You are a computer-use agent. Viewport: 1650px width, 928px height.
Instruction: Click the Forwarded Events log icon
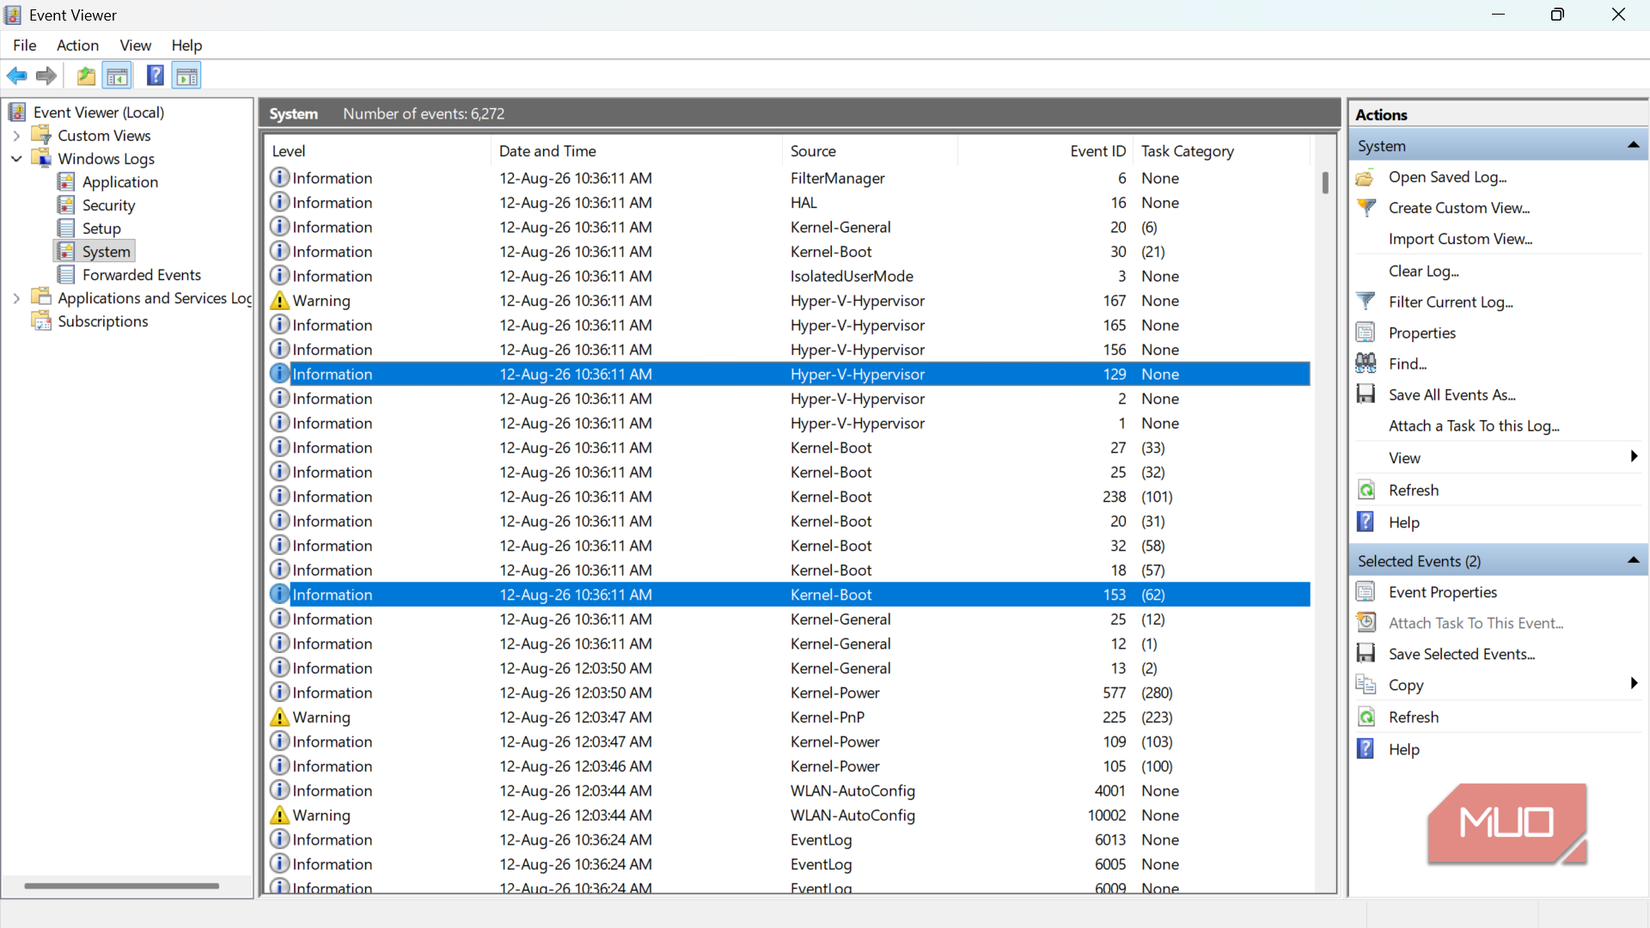(66, 274)
